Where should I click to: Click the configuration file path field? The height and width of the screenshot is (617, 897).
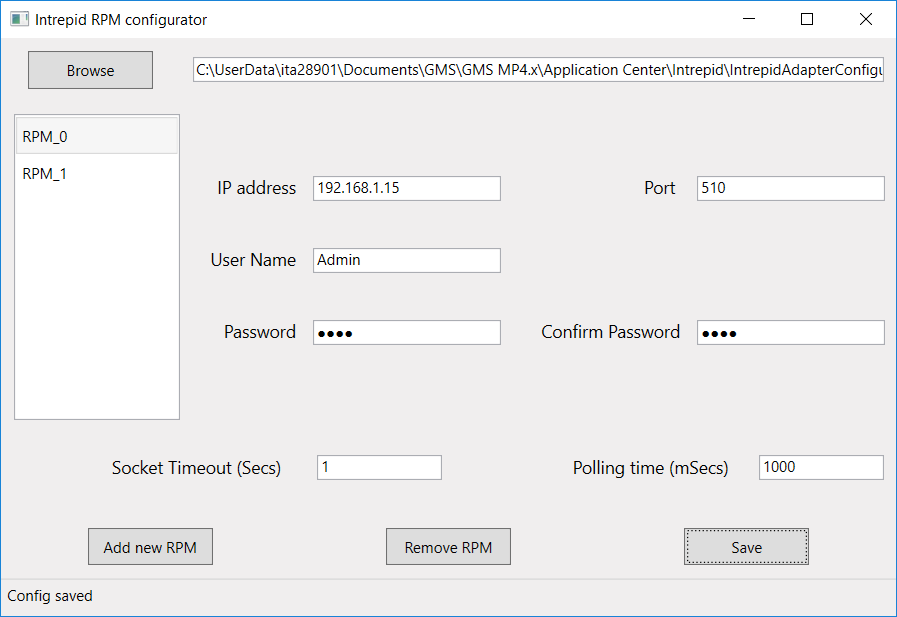[x=538, y=71]
